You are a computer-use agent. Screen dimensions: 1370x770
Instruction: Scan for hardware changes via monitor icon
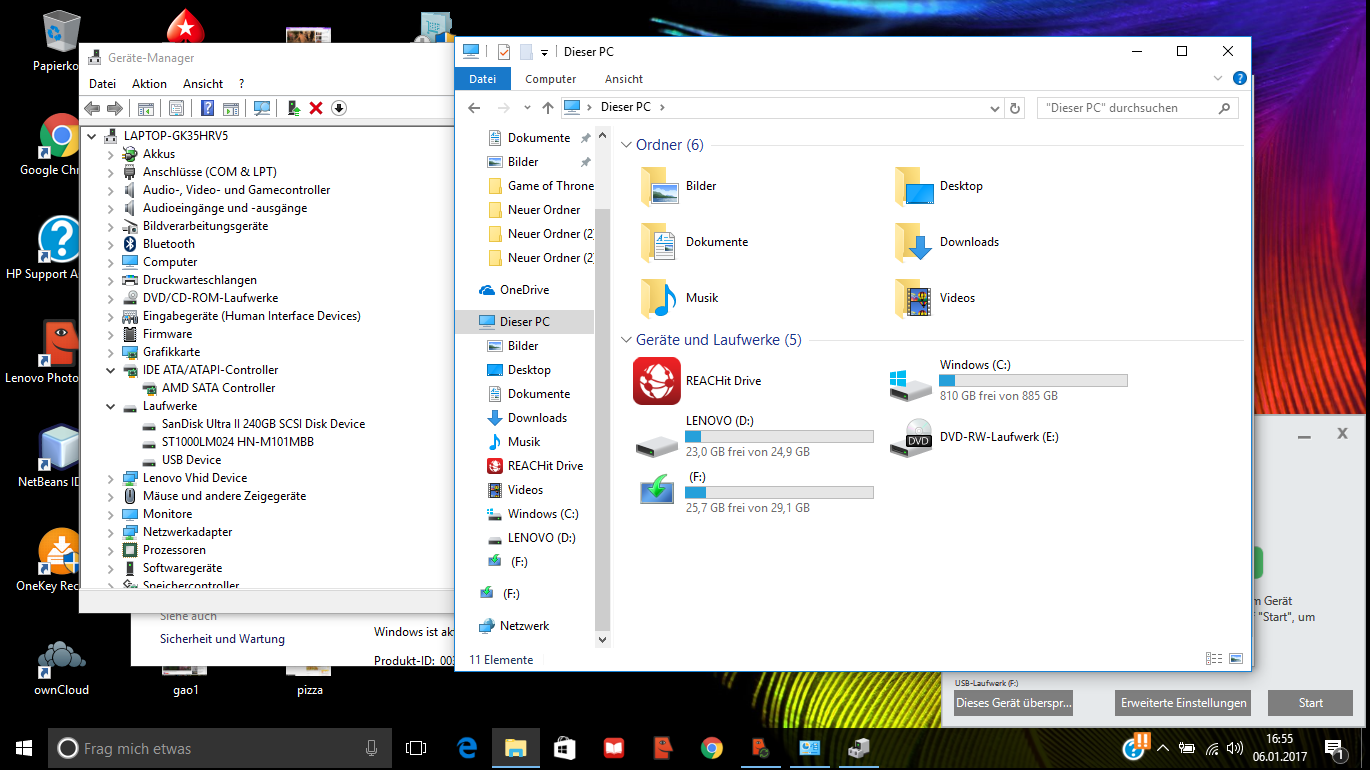pos(262,108)
